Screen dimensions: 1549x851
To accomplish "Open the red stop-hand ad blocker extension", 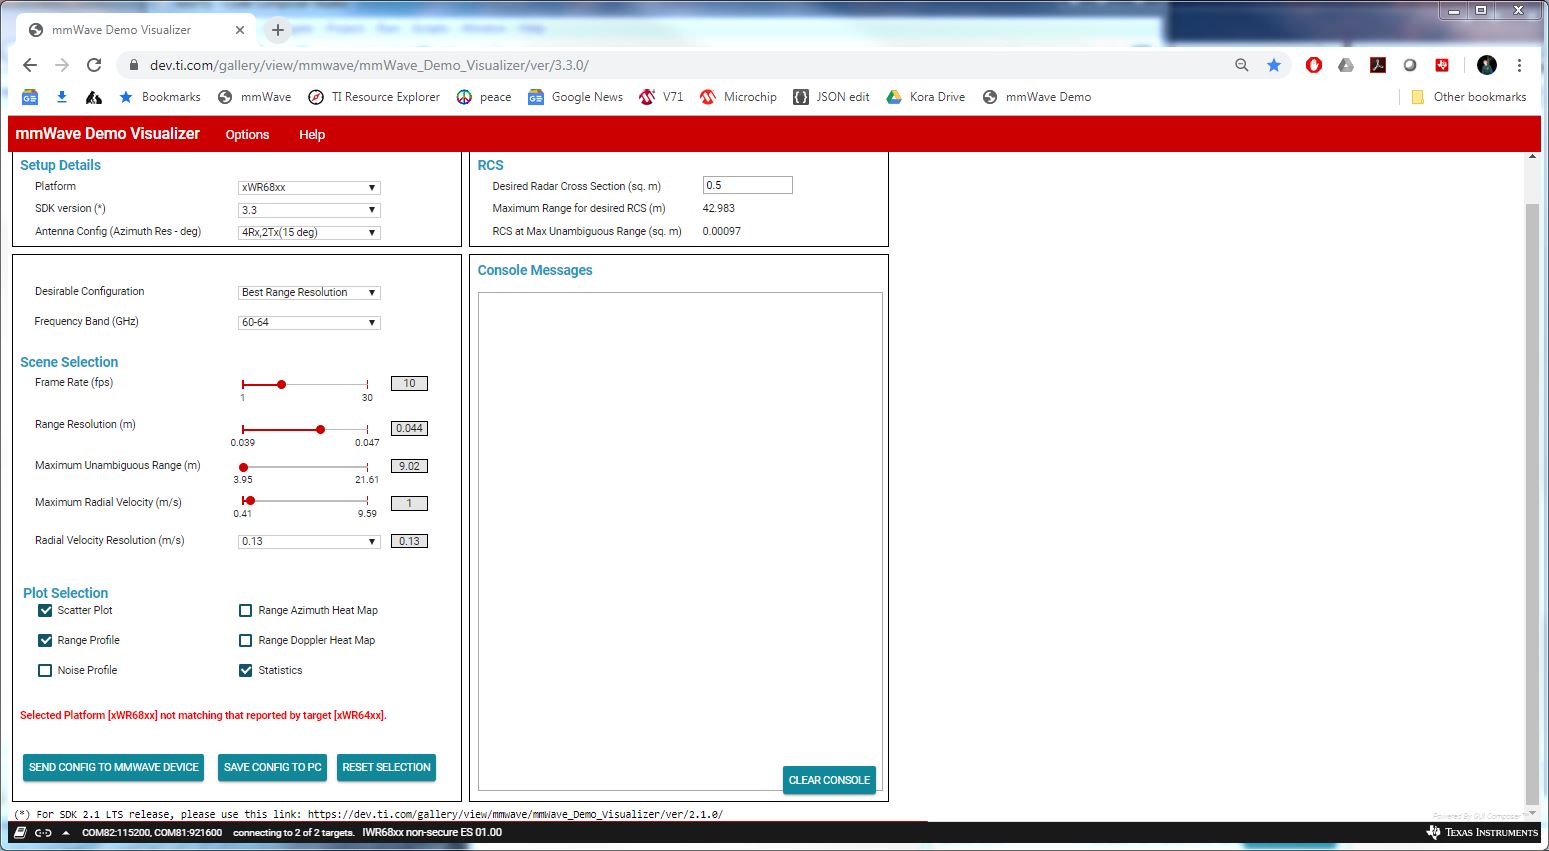I will [x=1314, y=65].
